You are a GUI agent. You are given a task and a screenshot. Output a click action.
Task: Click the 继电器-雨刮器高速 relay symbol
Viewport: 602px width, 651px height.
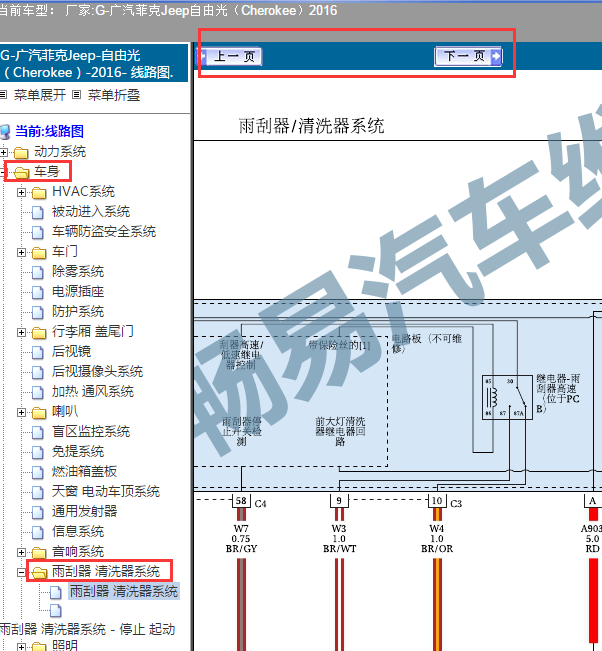[x=507, y=397]
